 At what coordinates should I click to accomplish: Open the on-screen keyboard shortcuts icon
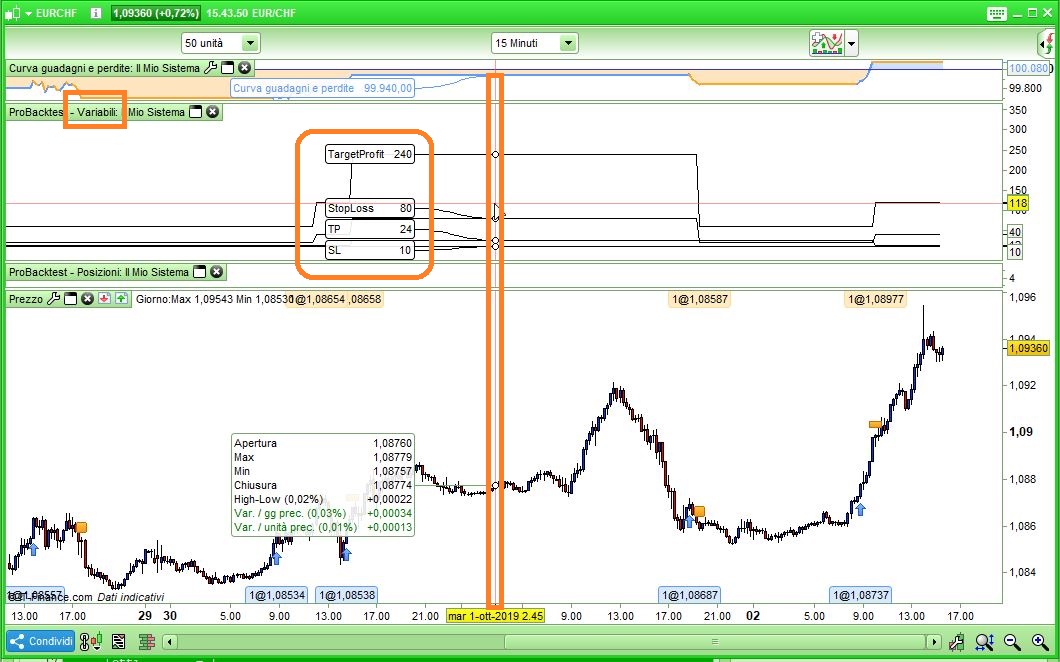(x=997, y=14)
